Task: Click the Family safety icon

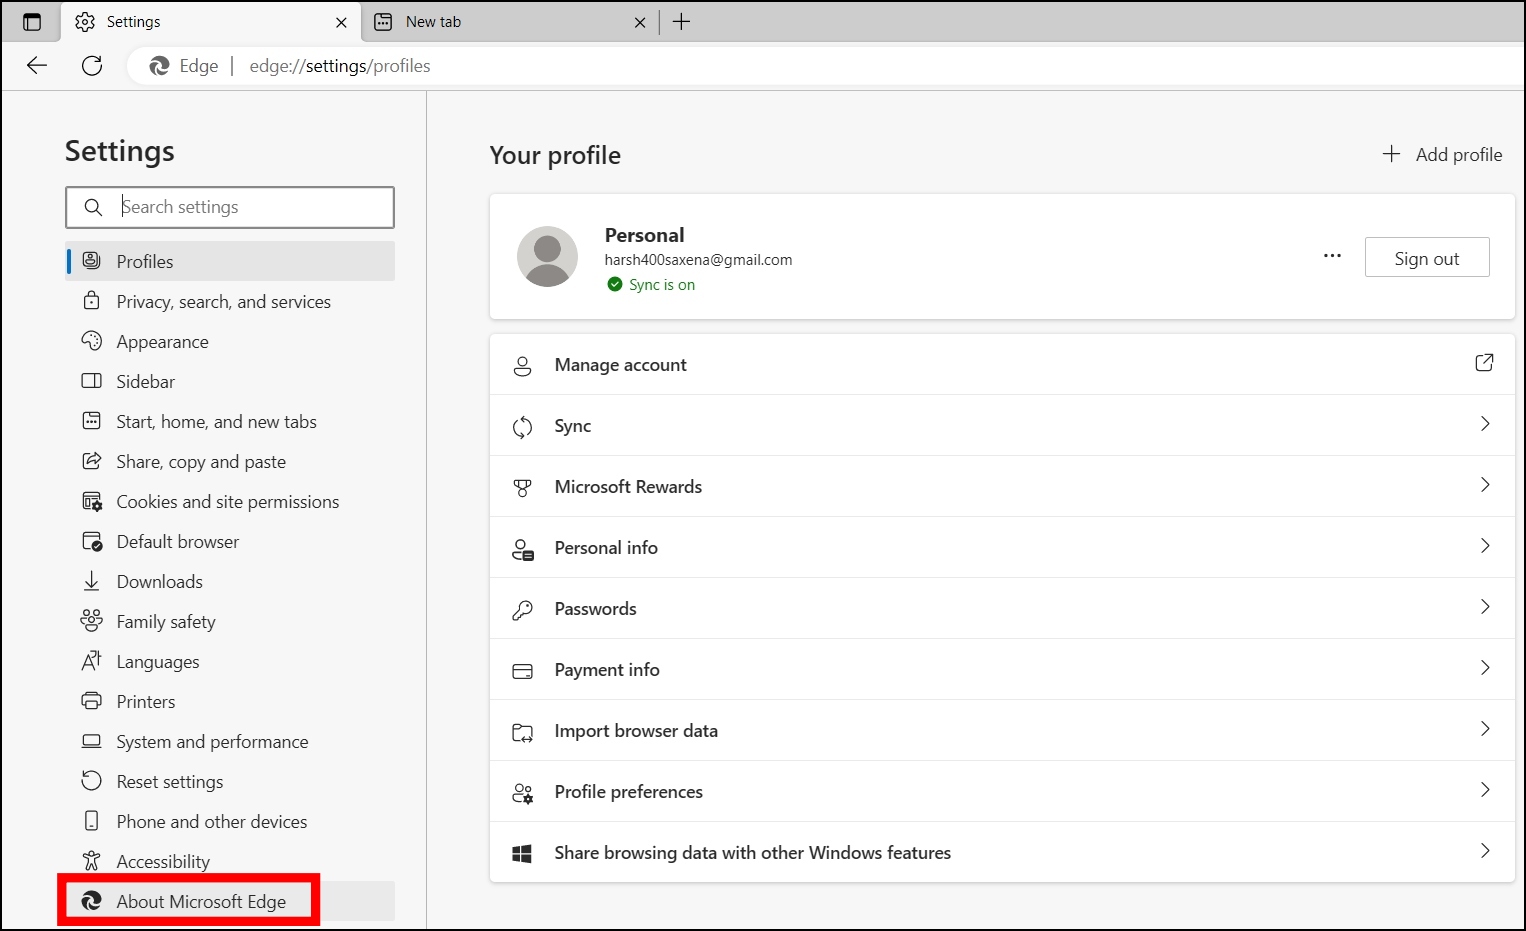Action: pos(92,621)
